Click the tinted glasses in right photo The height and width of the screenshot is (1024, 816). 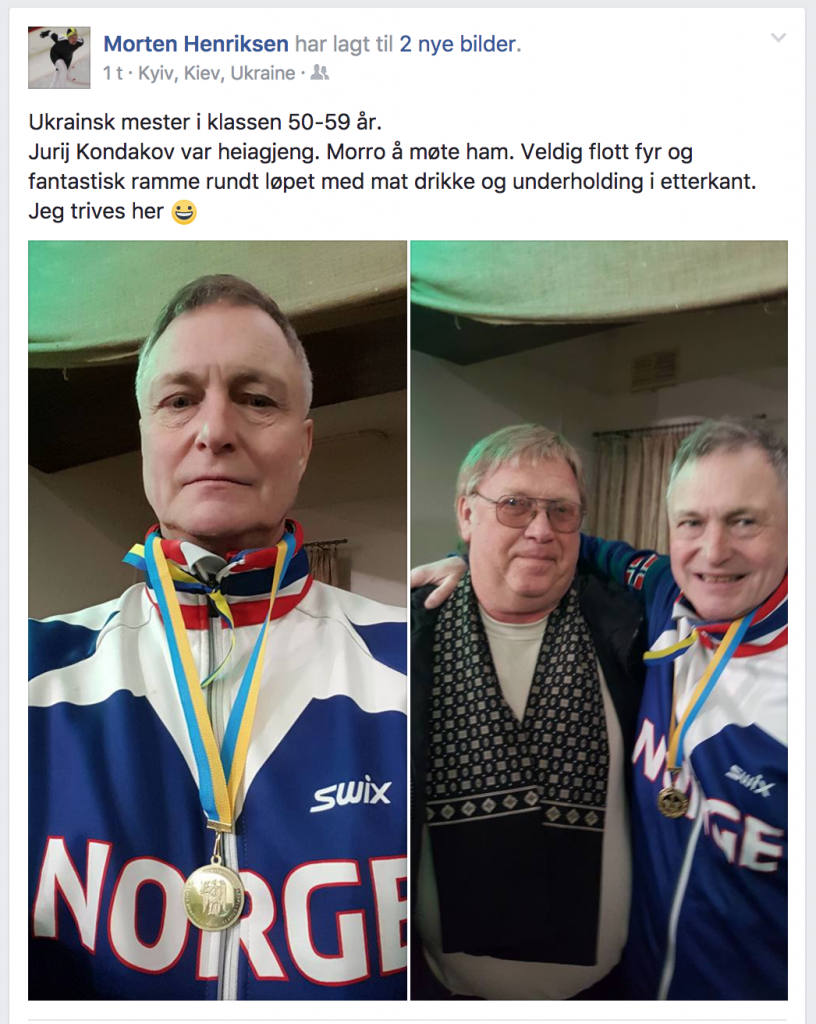[528, 510]
